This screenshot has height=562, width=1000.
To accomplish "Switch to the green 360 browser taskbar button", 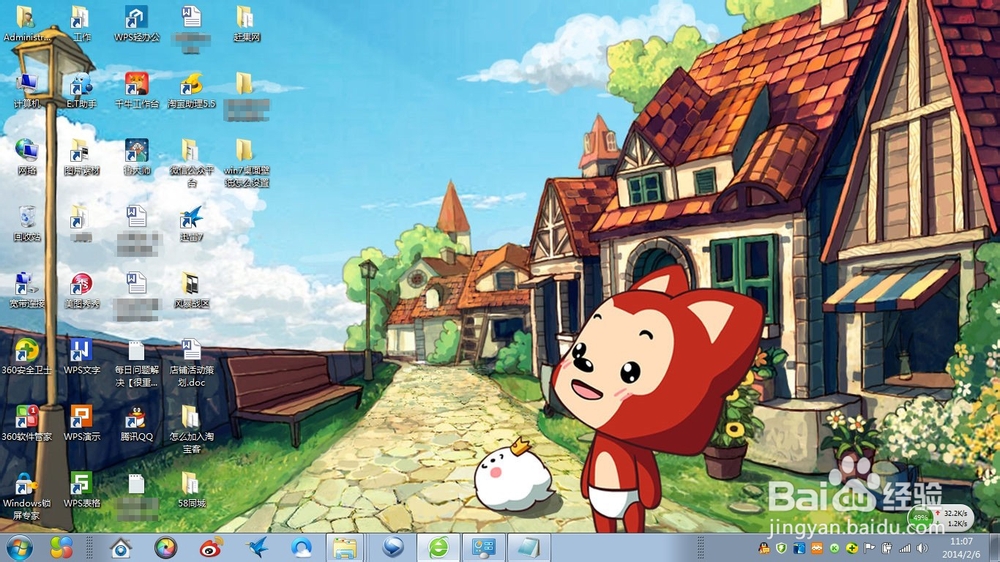I will coord(438,548).
